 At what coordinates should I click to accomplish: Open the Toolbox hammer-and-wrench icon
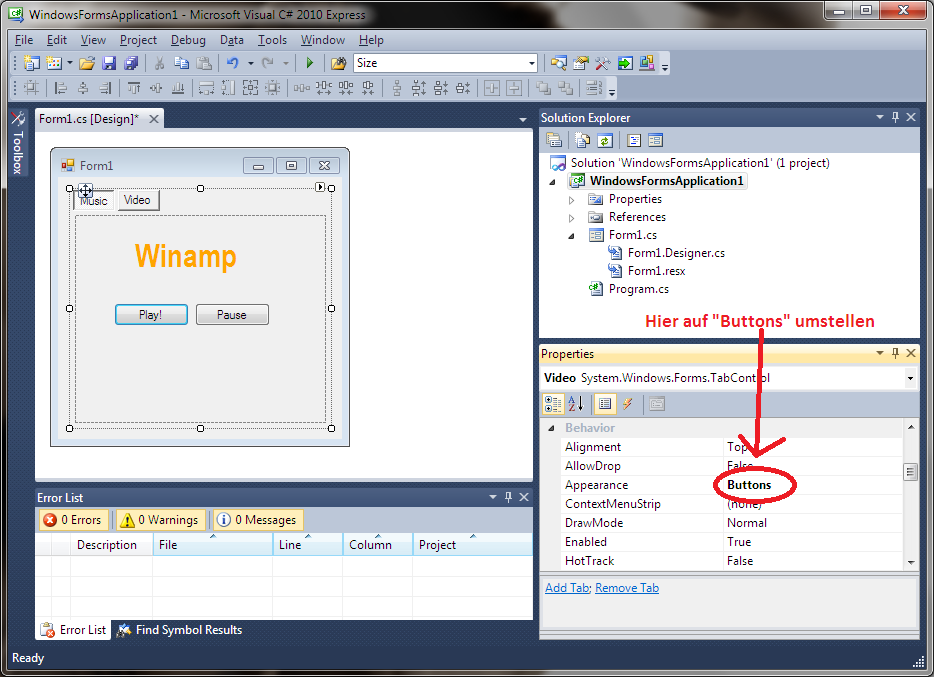click(603, 63)
